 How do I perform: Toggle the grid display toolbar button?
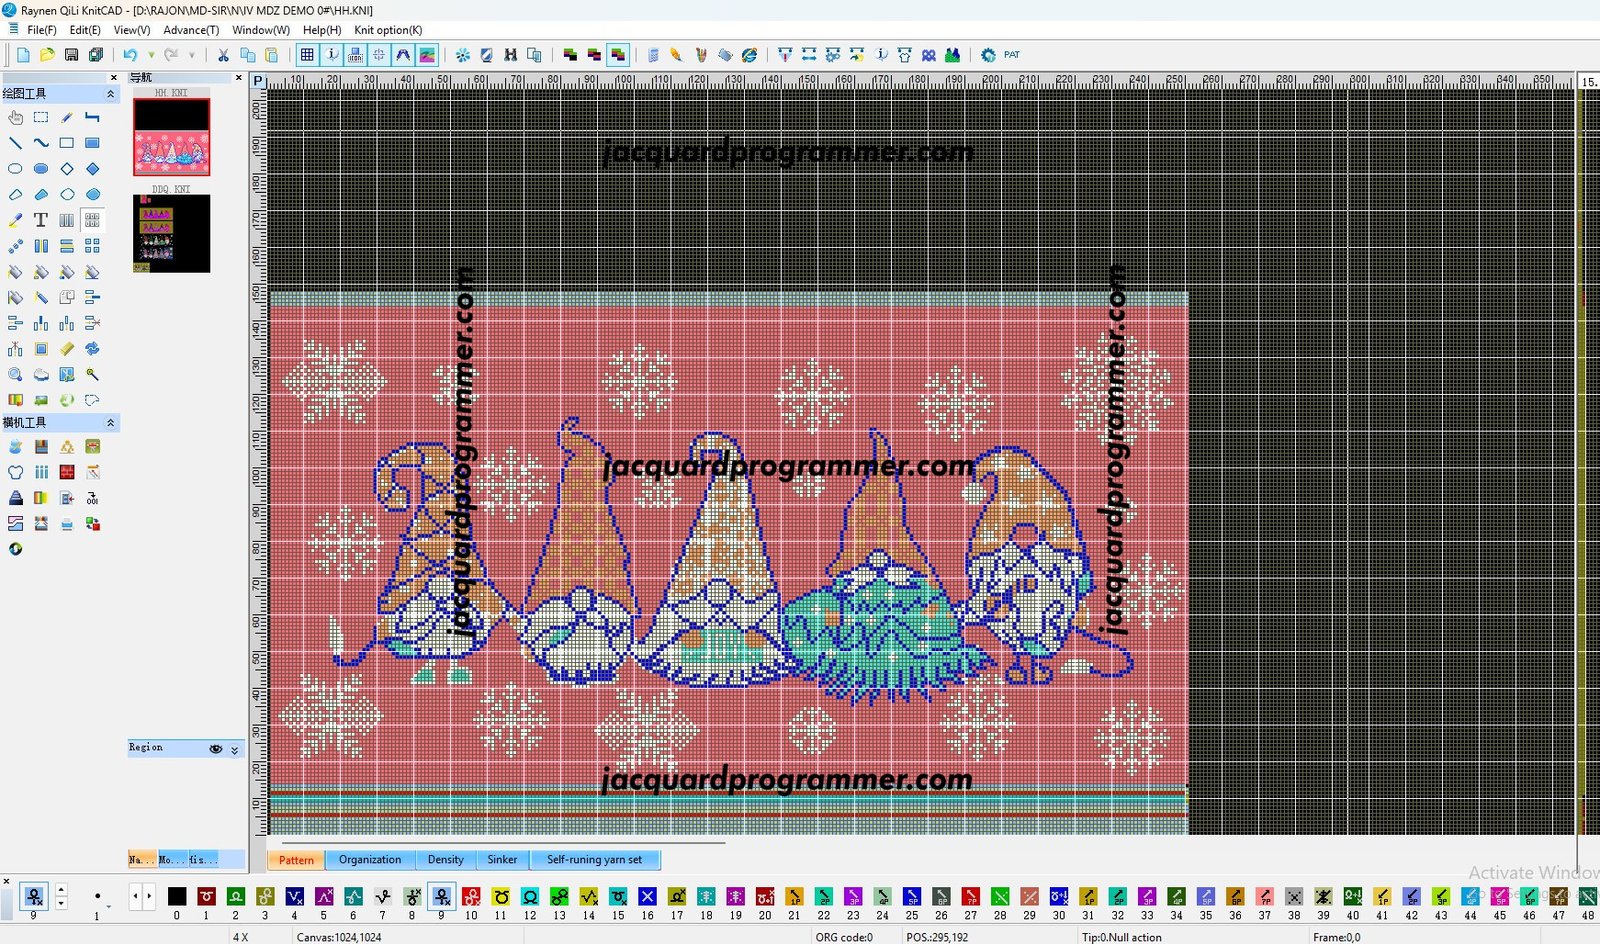pyautogui.click(x=307, y=55)
